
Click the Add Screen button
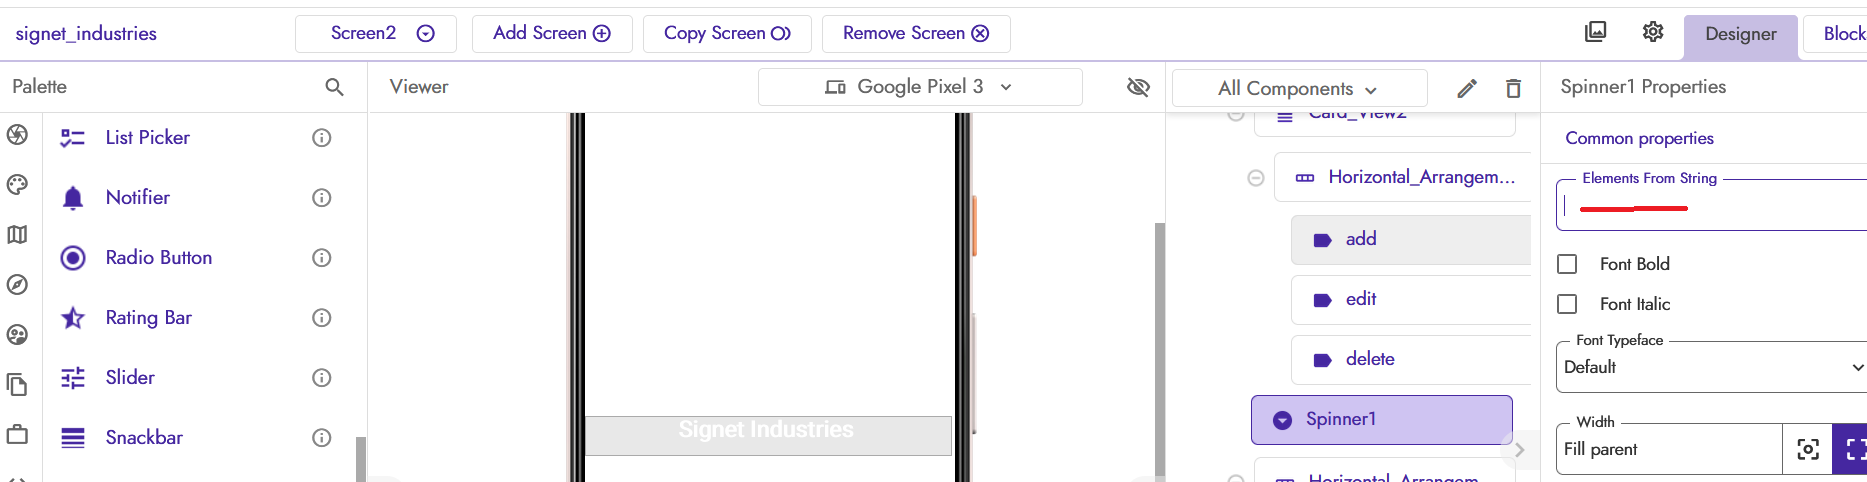[x=551, y=33]
